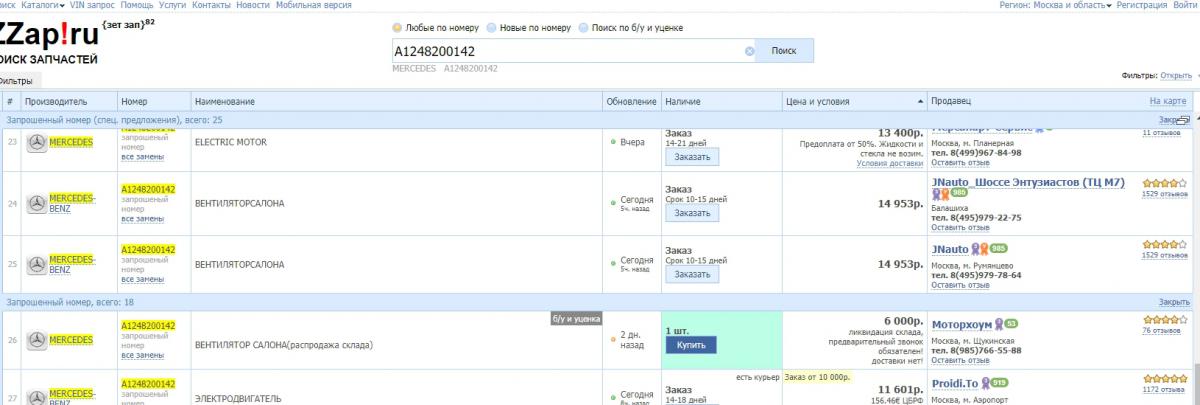
Task: Click the purple ribbon badge beside Proidi.To
Action: (x=984, y=382)
